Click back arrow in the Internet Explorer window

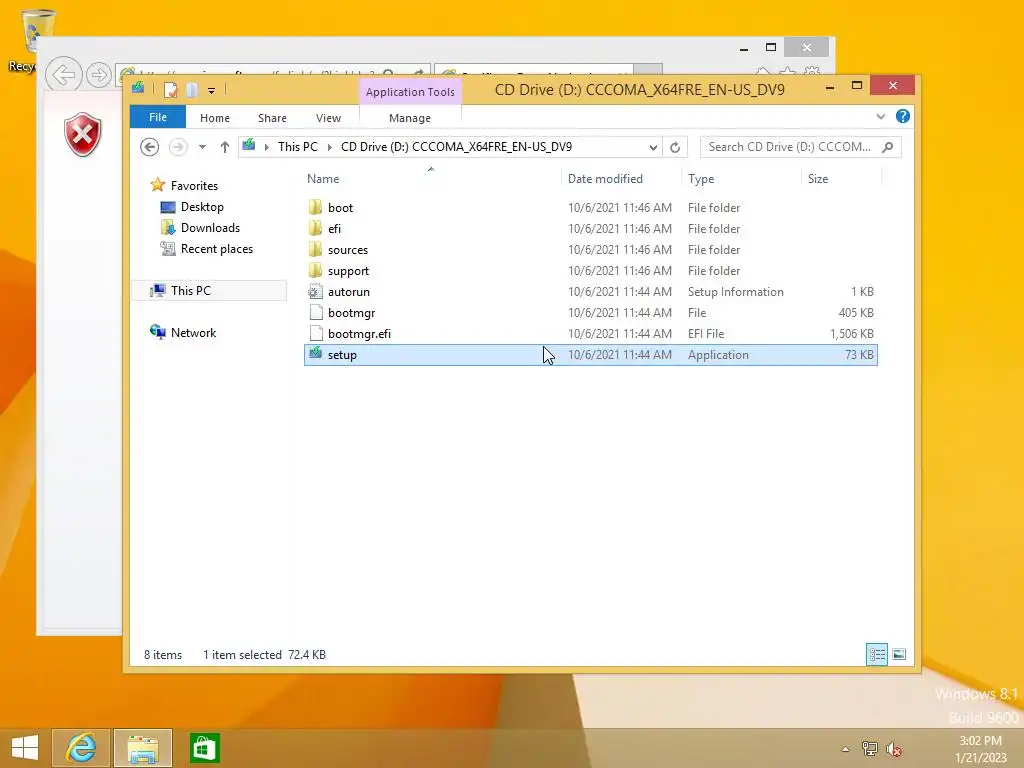[63, 75]
